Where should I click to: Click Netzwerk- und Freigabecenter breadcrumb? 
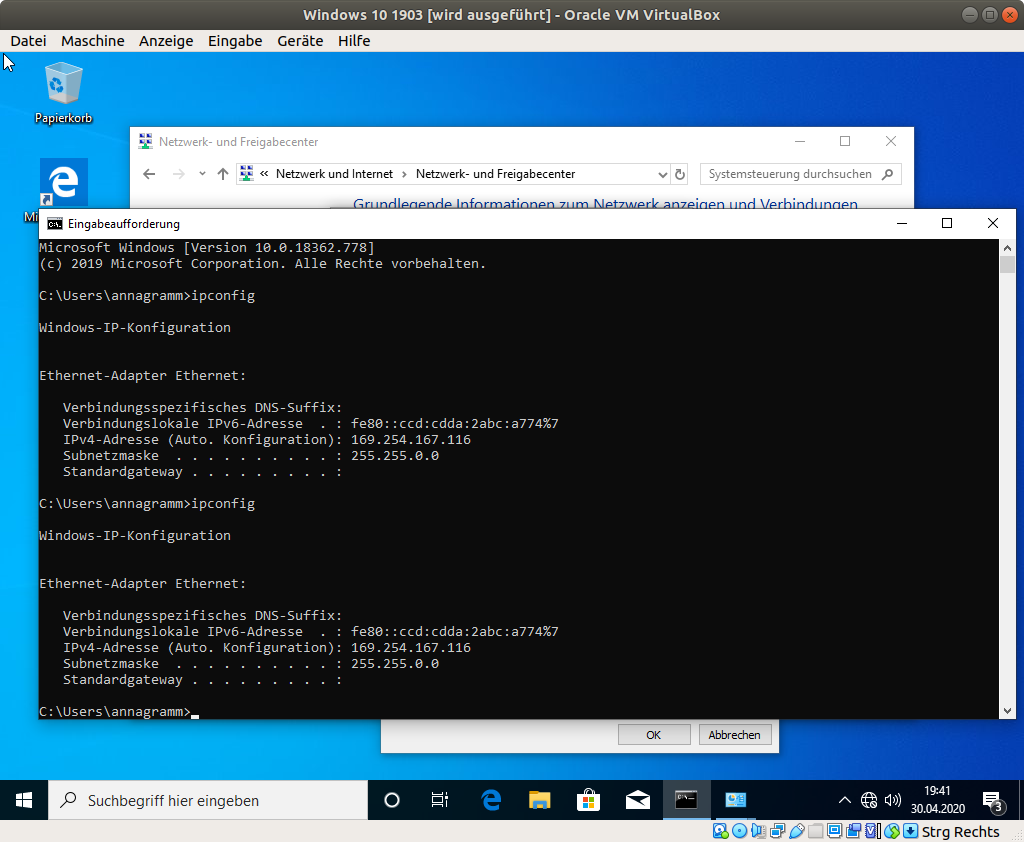(x=496, y=174)
